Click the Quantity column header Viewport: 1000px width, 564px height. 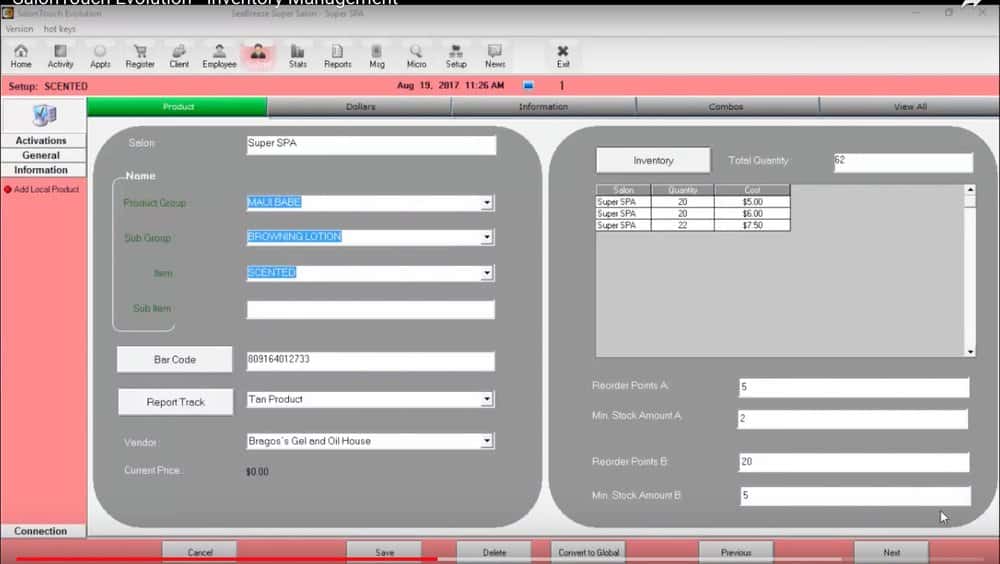pos(682,190)
